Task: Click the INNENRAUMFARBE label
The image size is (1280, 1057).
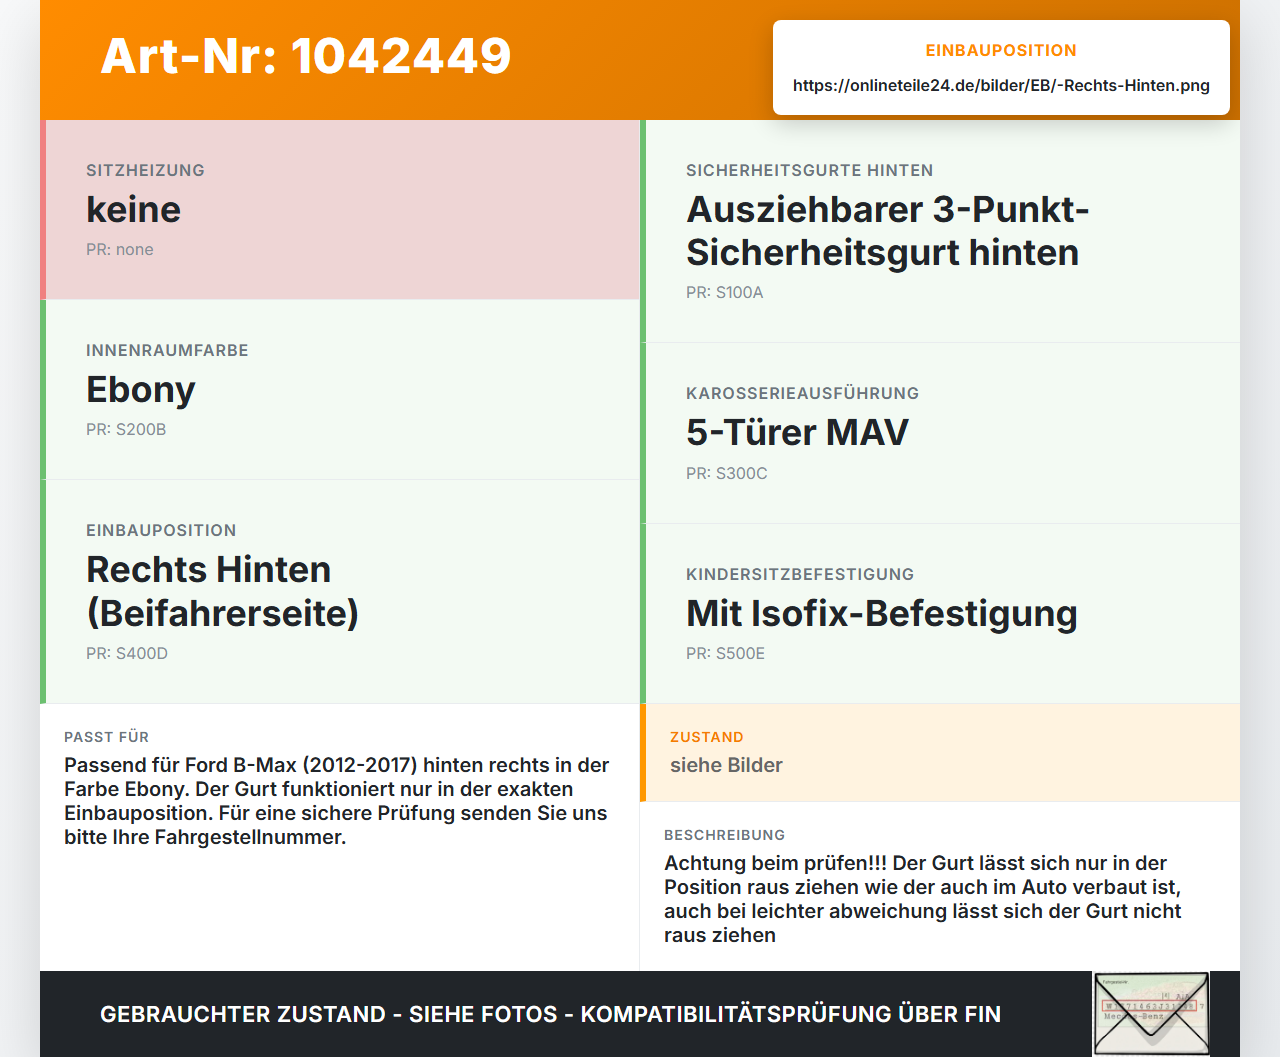Action: [167, 350]
